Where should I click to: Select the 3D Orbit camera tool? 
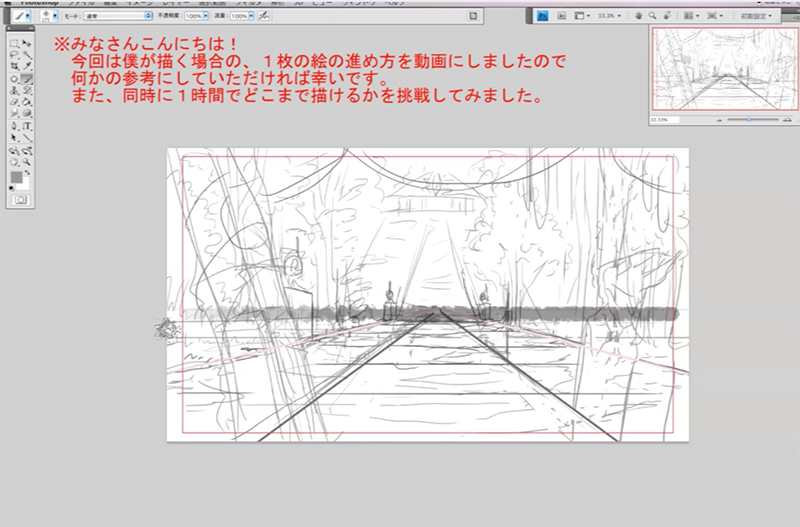[27, 151]
